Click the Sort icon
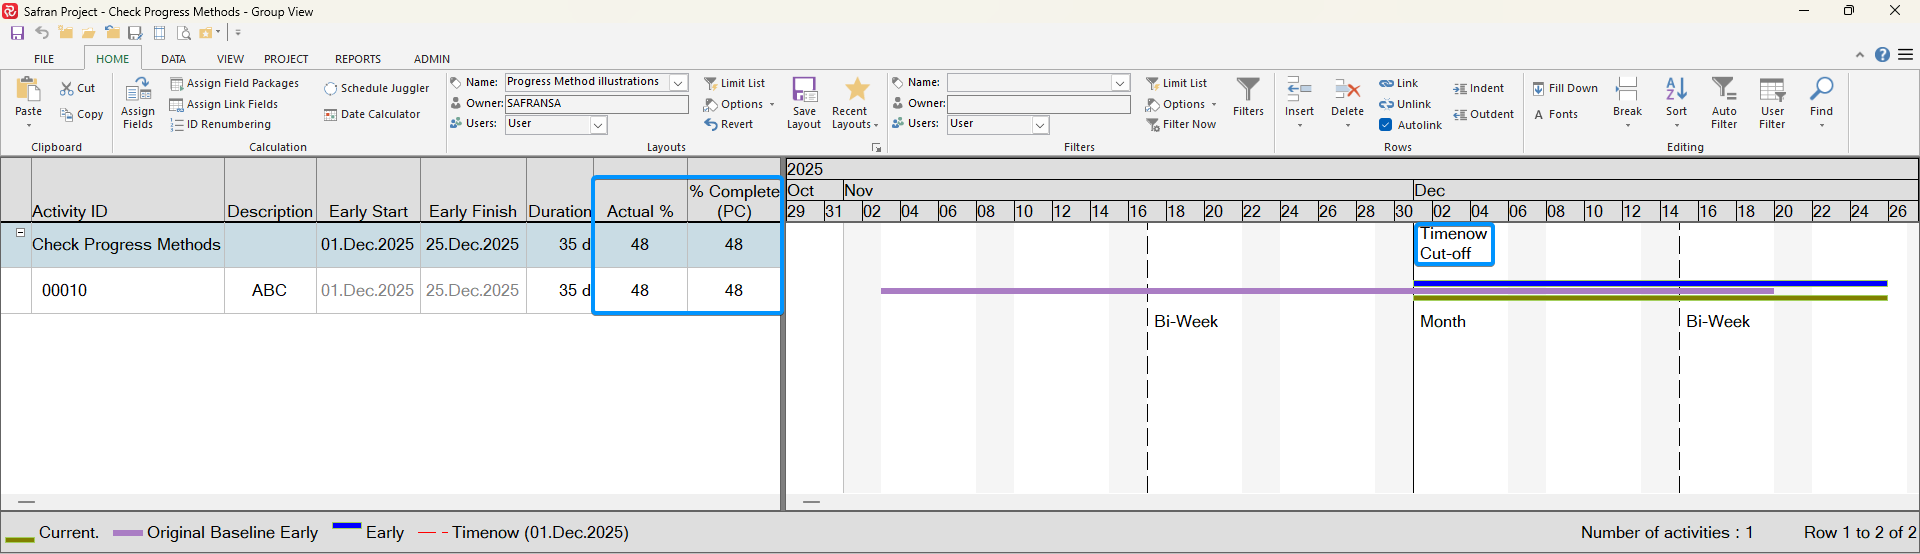This screenshot has height=554, width=1920. coord(1676,90)
